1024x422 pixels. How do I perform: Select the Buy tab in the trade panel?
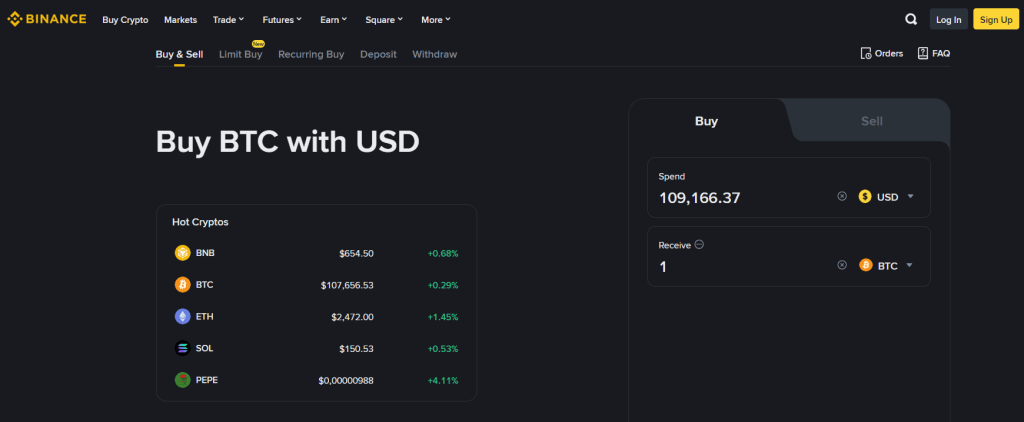click(706, 121)
